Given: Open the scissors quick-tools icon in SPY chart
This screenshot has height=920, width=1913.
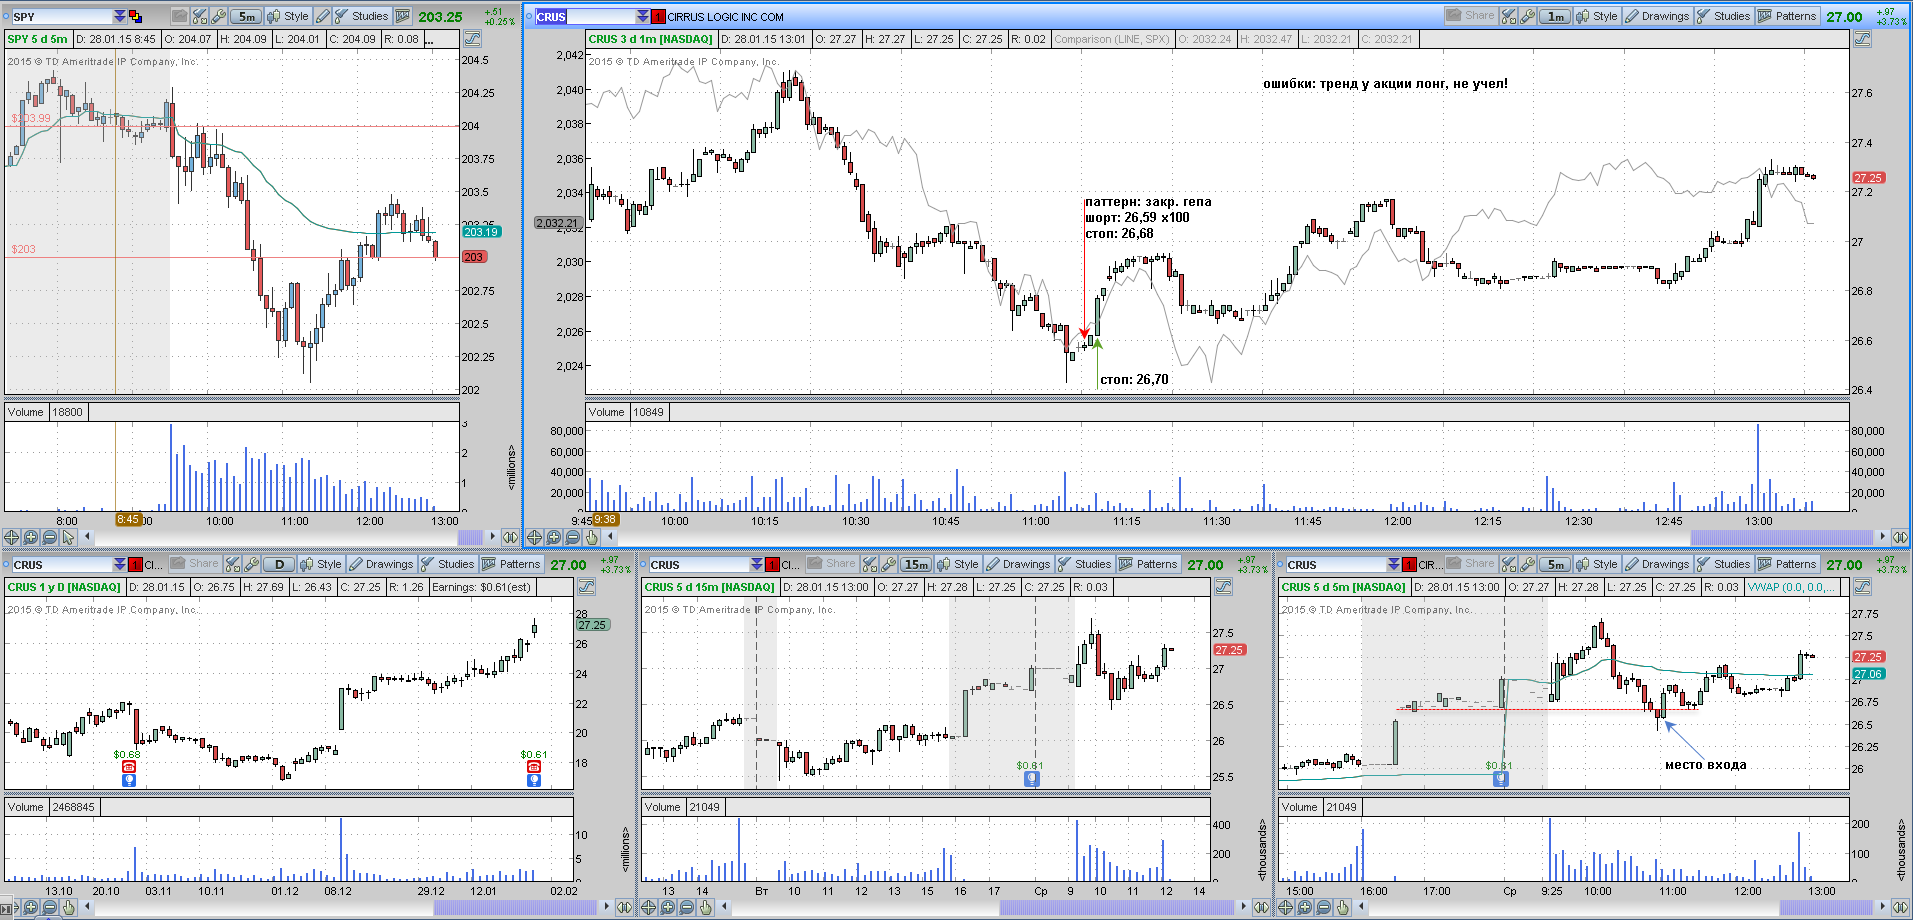Looking at the screenshot, I should (x=199, y=16).
